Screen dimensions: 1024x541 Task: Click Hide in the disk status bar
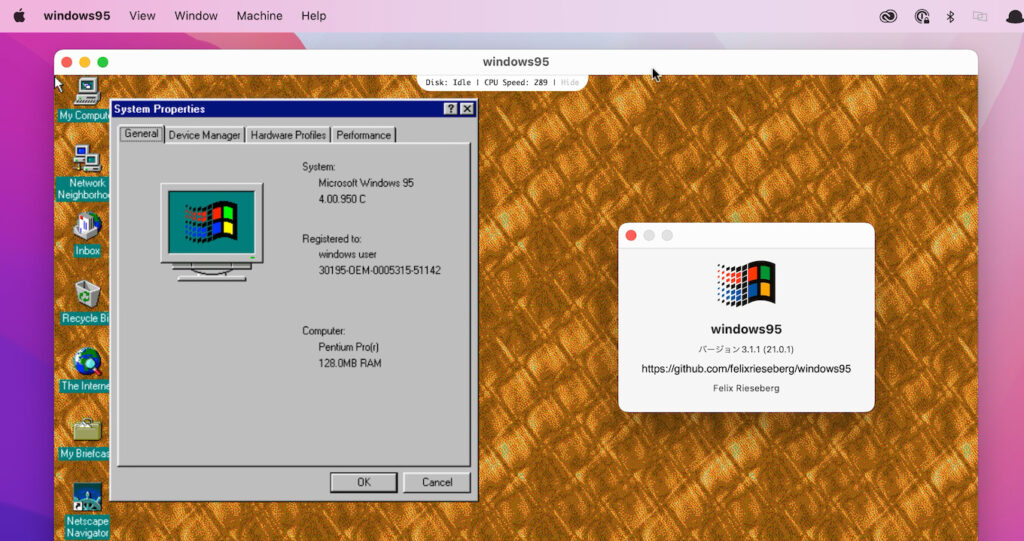[569, 83]
